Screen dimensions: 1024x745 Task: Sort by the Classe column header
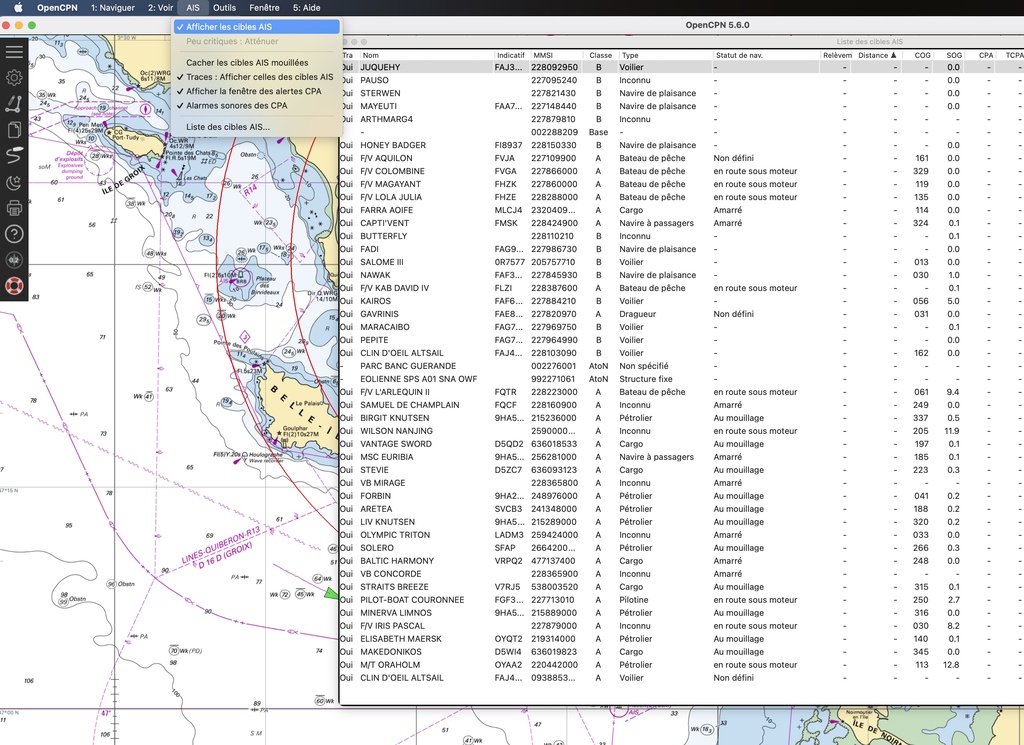point(600,55)
